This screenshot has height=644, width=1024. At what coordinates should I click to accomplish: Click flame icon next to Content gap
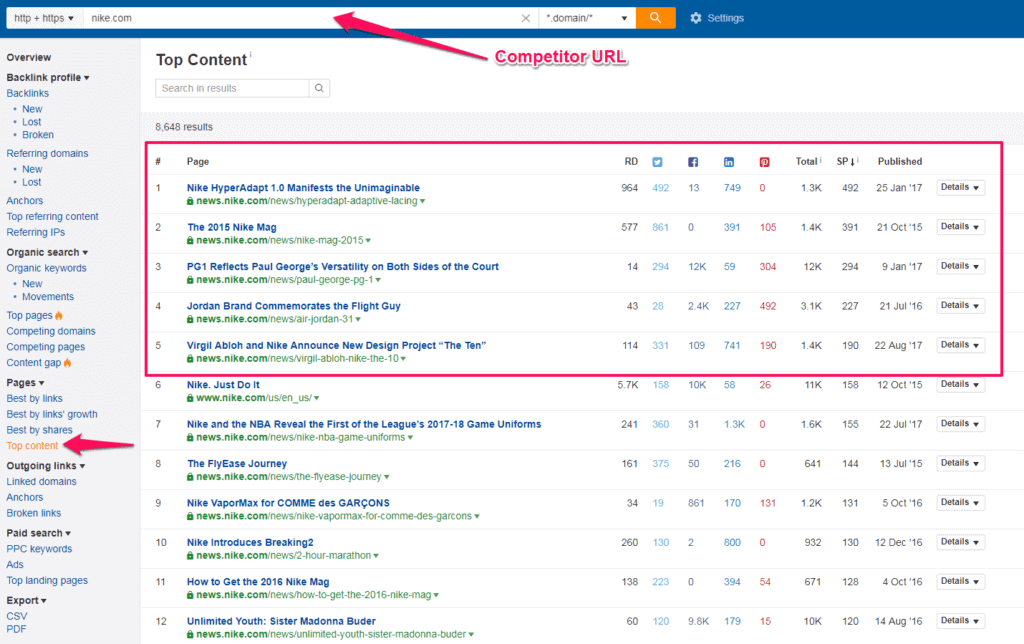(x=67, y=362)
